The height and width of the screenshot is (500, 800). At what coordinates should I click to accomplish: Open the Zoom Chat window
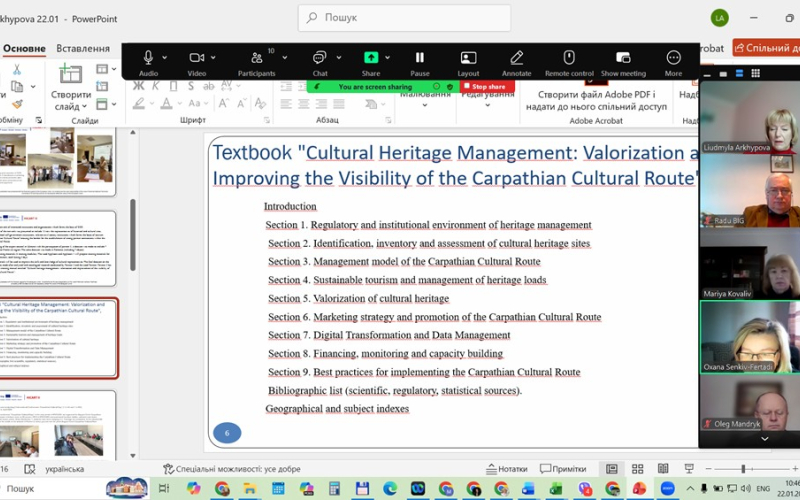tap(319, 58)
